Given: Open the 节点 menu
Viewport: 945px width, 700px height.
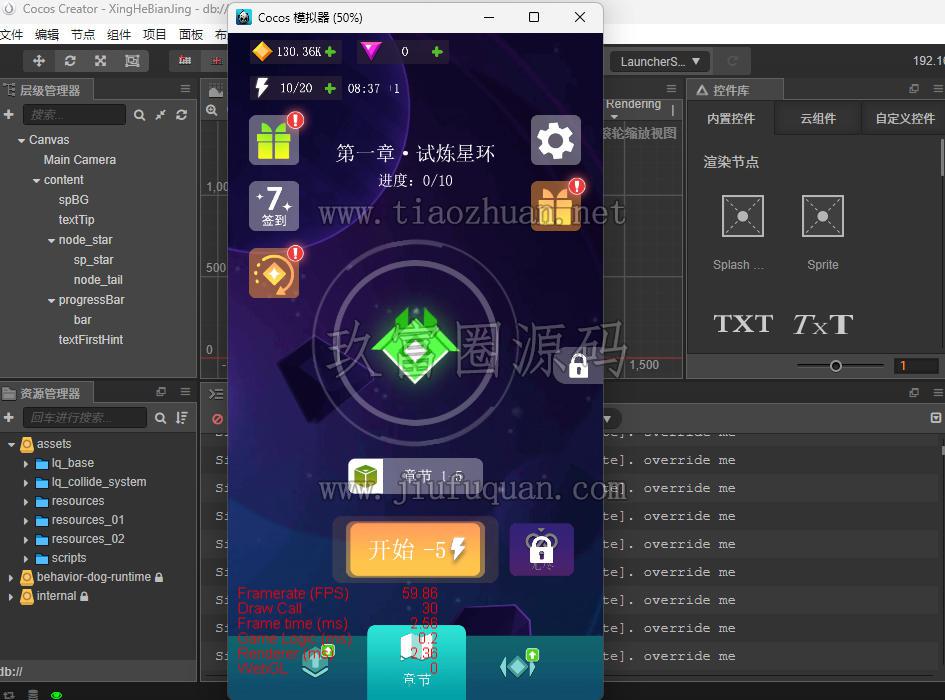Looking at the screenshot, I should (83, 34).
